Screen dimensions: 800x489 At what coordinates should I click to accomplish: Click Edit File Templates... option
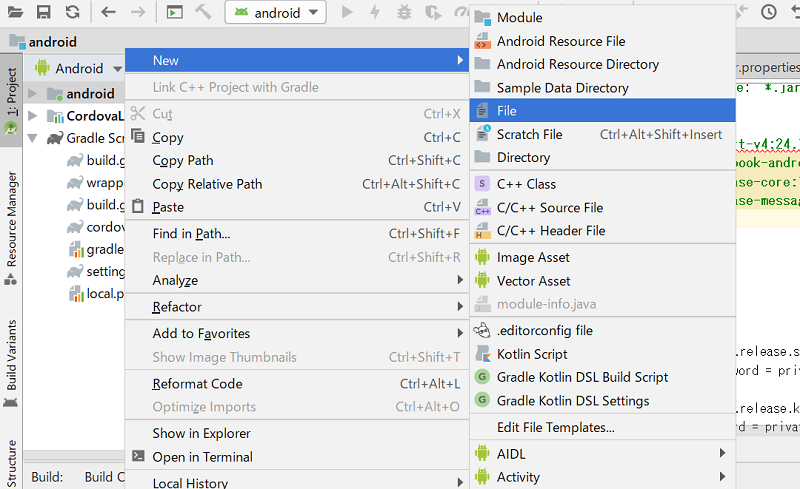pos(555,427)
